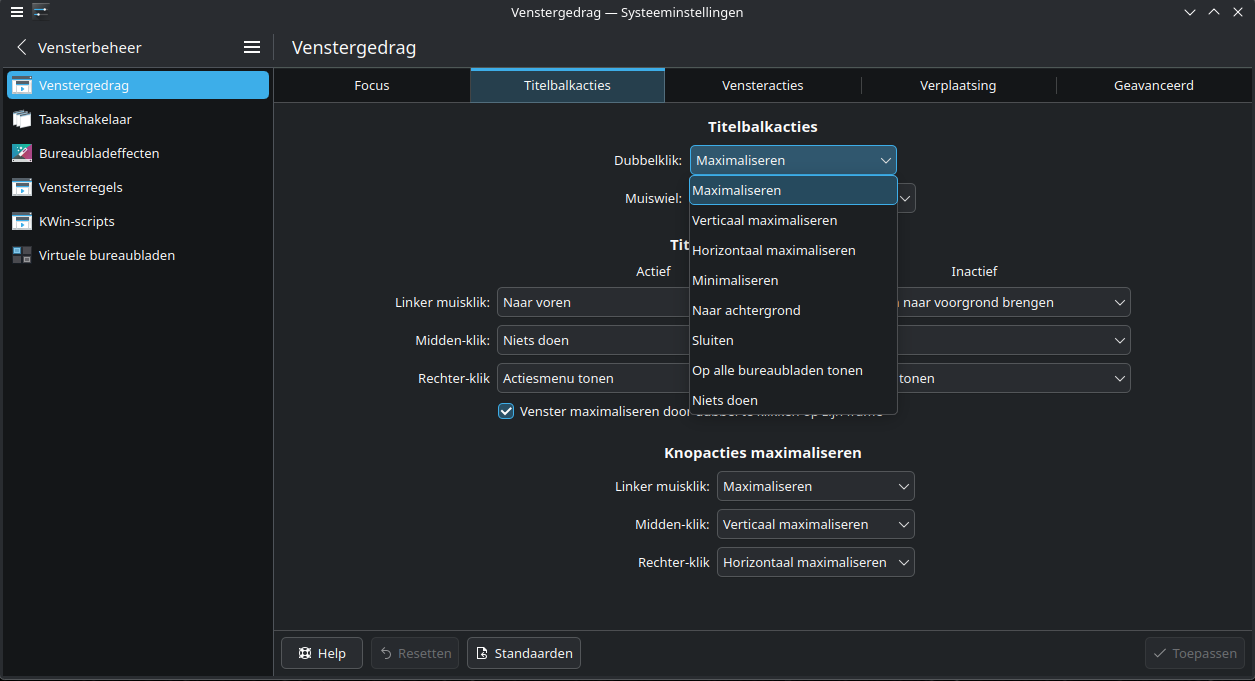This screenshot has width=1255, height=681.
Task: Open the application menu in title bar
Action: [16, 12]
